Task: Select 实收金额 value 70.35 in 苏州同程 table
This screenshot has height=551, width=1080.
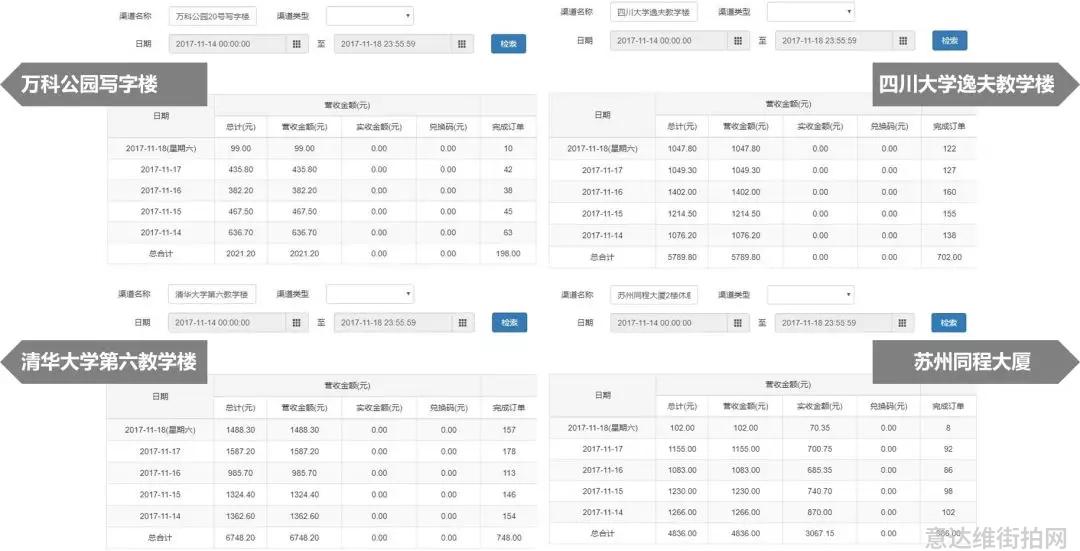Action: (x=820, y=428)
